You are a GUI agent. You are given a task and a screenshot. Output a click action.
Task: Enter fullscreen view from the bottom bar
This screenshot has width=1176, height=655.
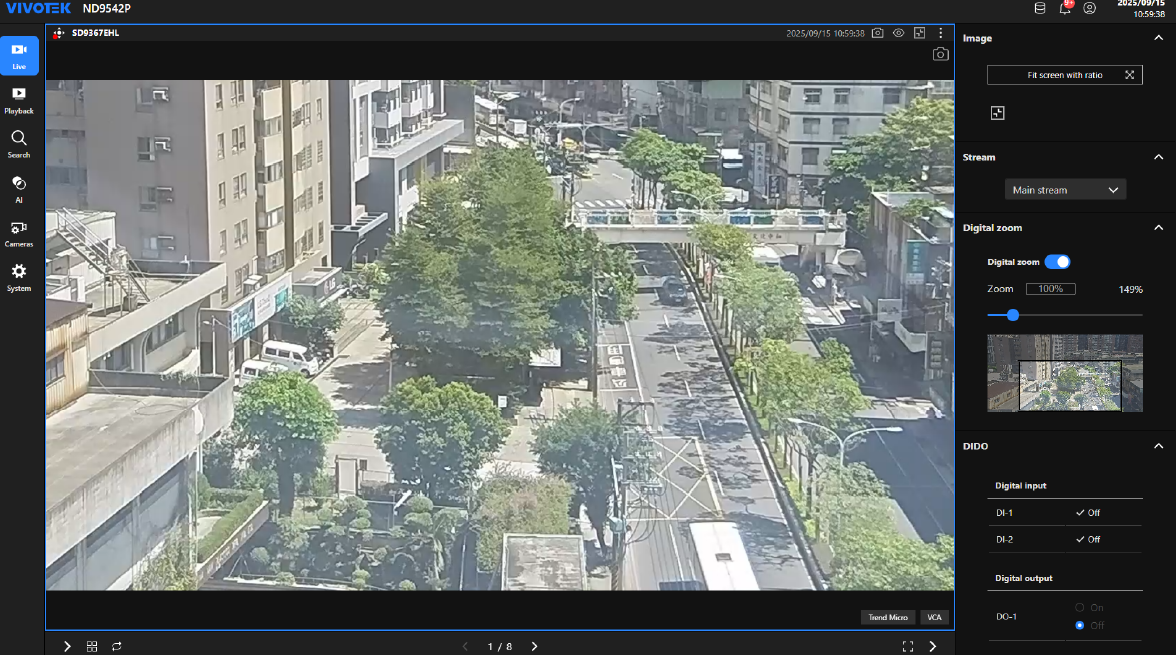pyautogui.click(x=908, y=647)
